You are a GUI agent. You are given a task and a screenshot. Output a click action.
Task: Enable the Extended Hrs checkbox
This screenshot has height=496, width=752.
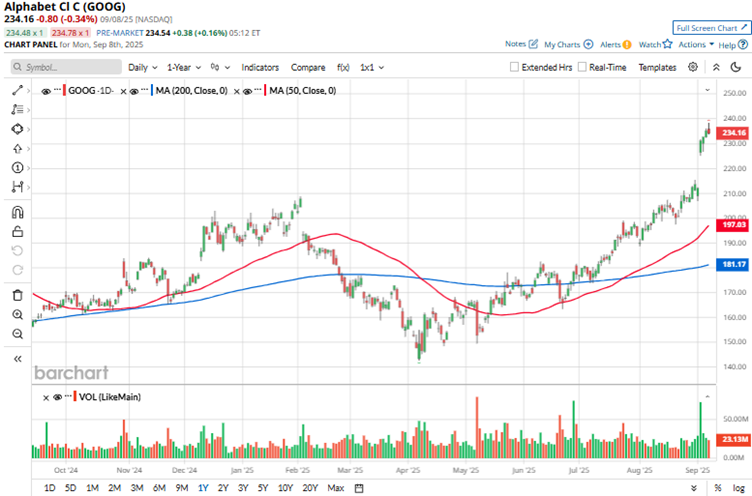514,67
